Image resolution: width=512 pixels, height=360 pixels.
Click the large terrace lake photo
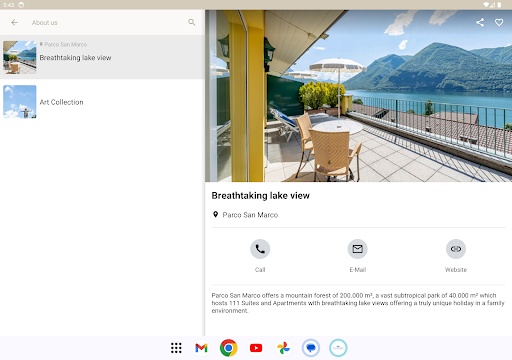coord(358,96)
